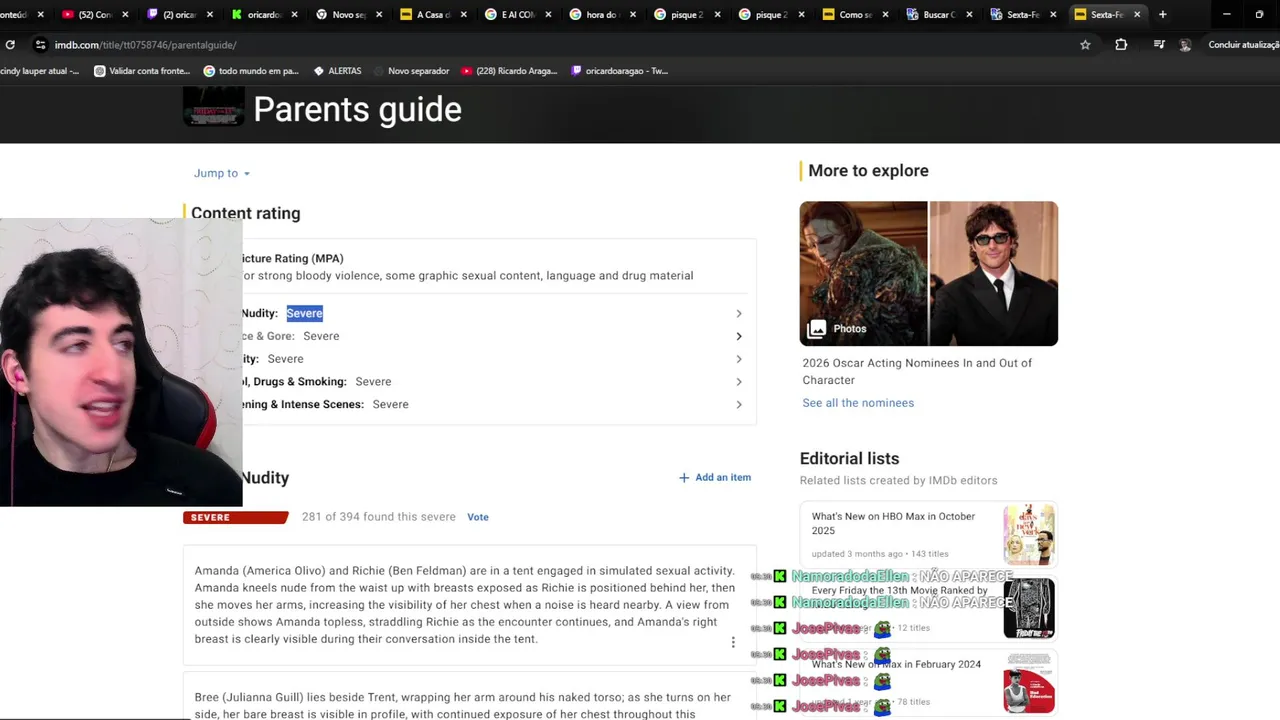Click the Add an item plus icon
This screenshot has height=720, width=1280.
[684, 478]
